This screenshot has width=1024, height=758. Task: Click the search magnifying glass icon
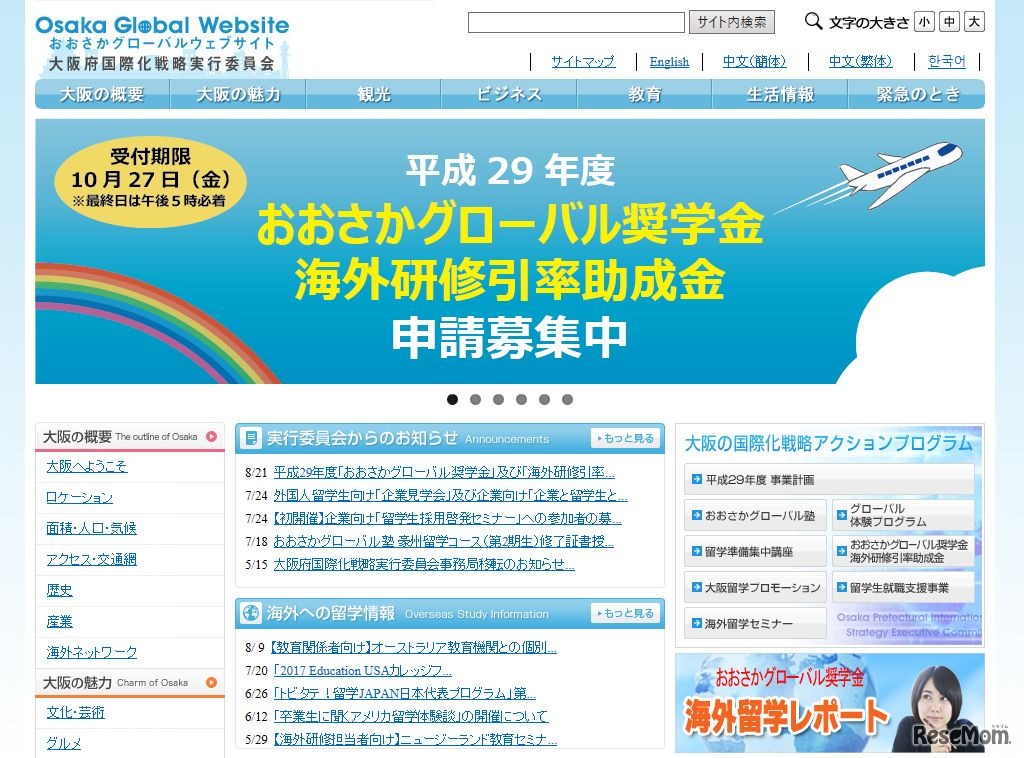point(812,20)
